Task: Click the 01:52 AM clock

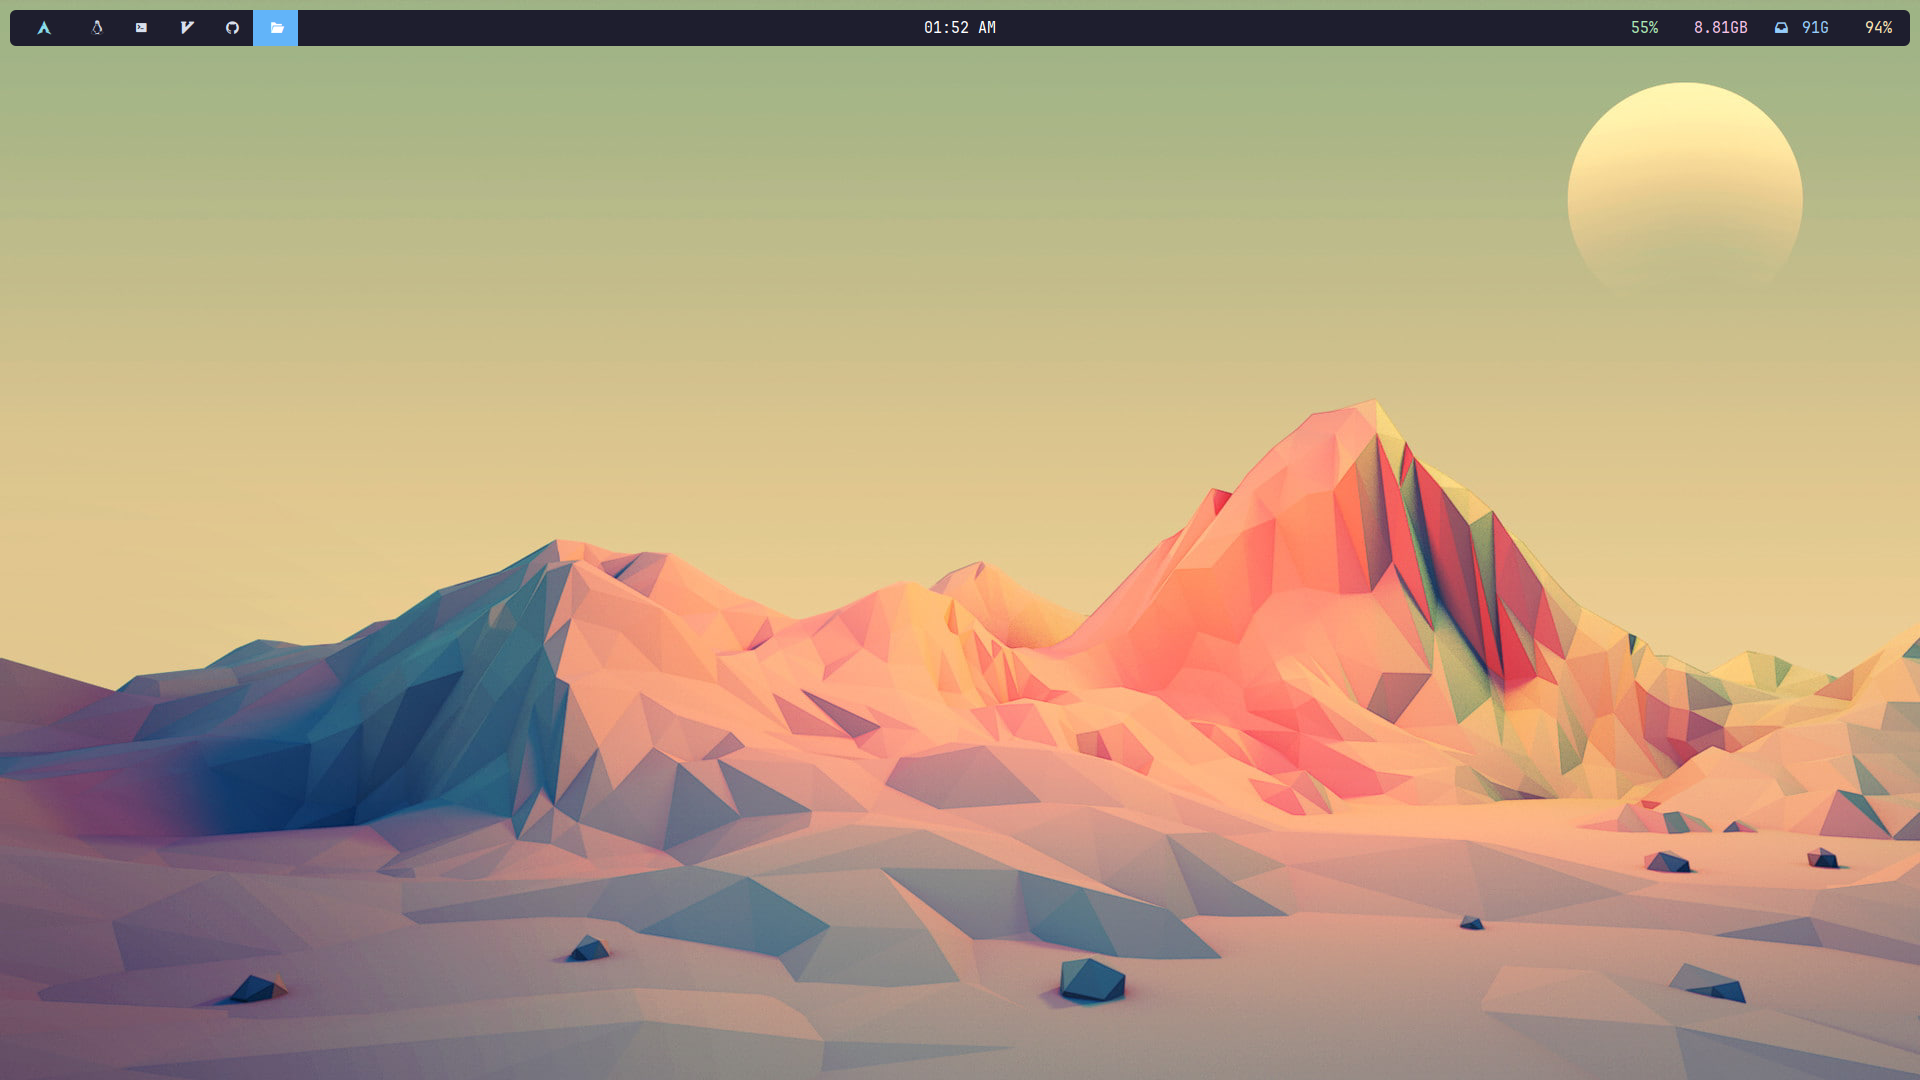Action: [959, 28]
